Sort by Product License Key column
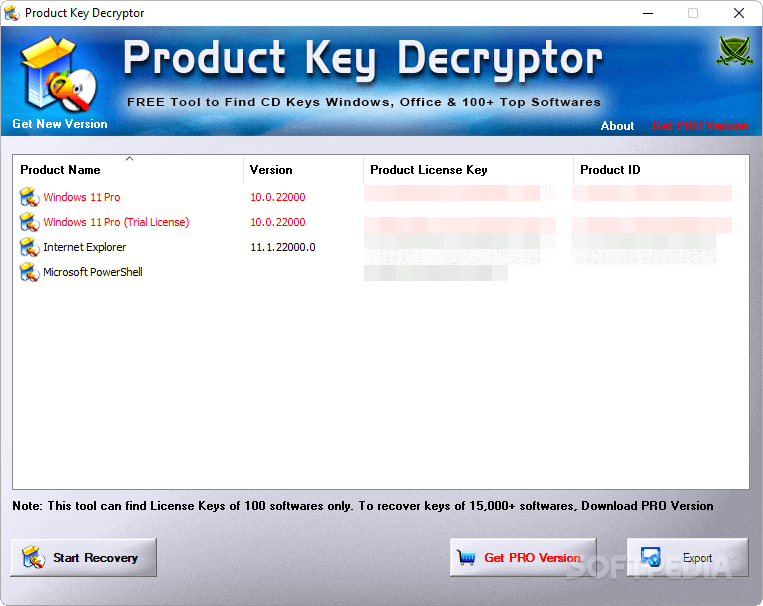This screenshot has height=606, width=763. (x=428, y=170)
